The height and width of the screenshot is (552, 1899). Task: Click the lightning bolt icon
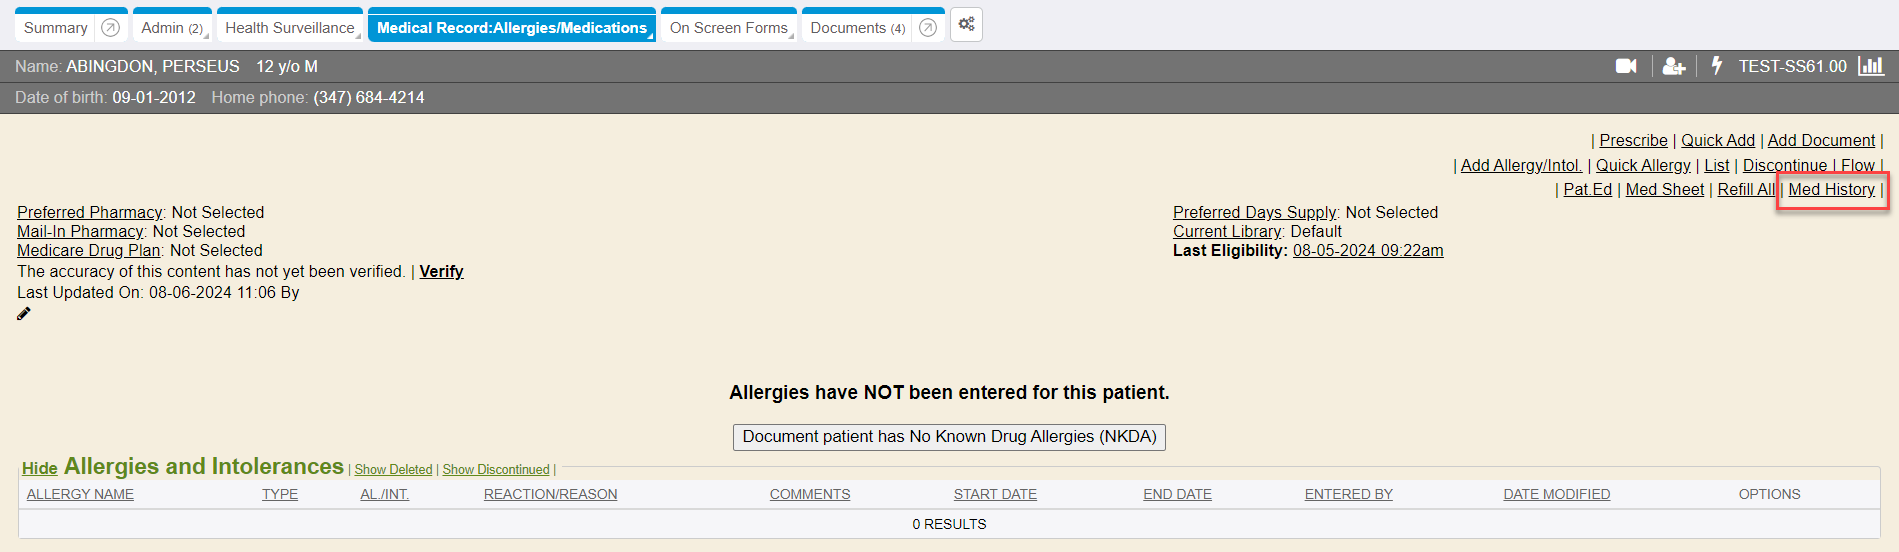(x=1717, y=66)
